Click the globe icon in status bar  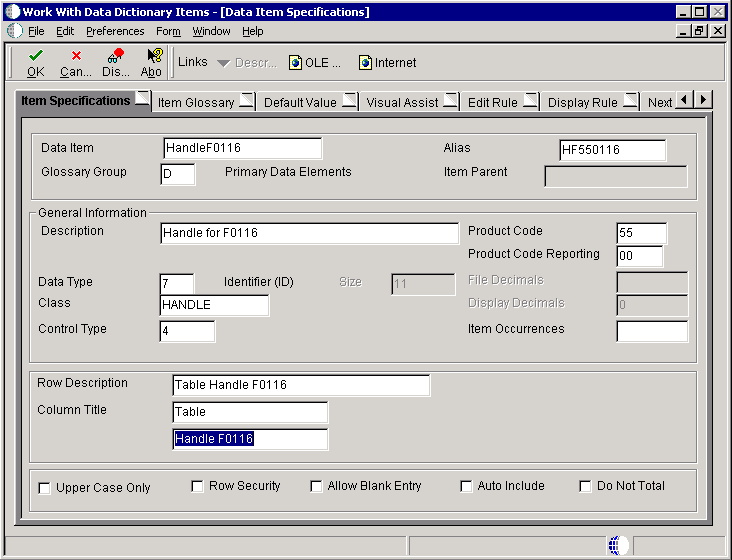619,545
